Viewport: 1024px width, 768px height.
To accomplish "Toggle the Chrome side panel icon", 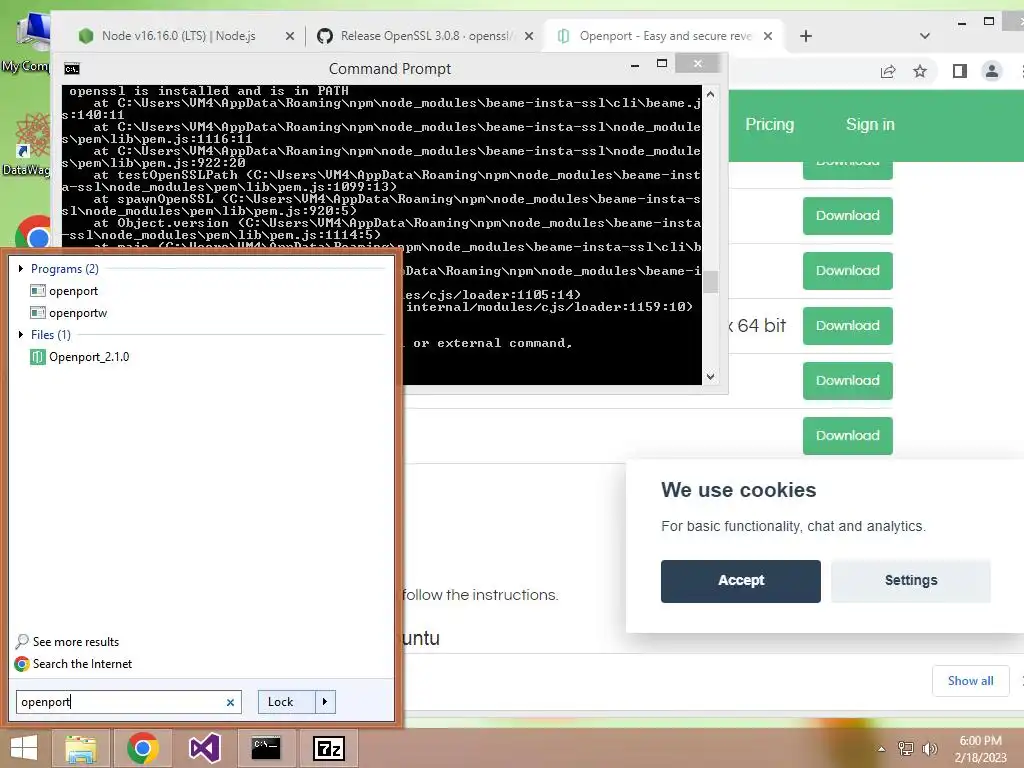I will coord(959,71).
